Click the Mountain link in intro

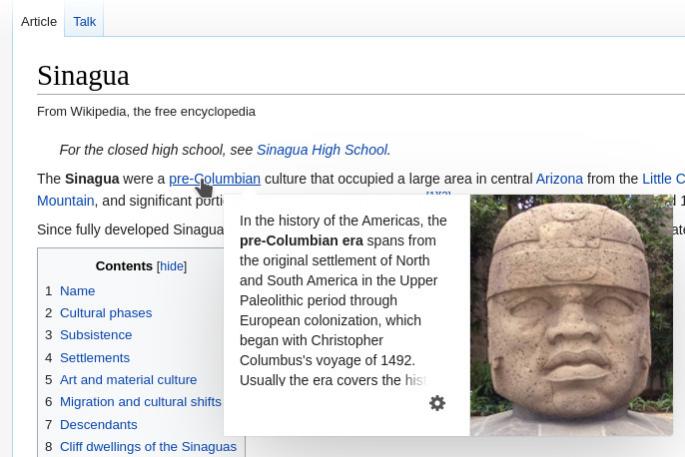click(x=66, y=201)
